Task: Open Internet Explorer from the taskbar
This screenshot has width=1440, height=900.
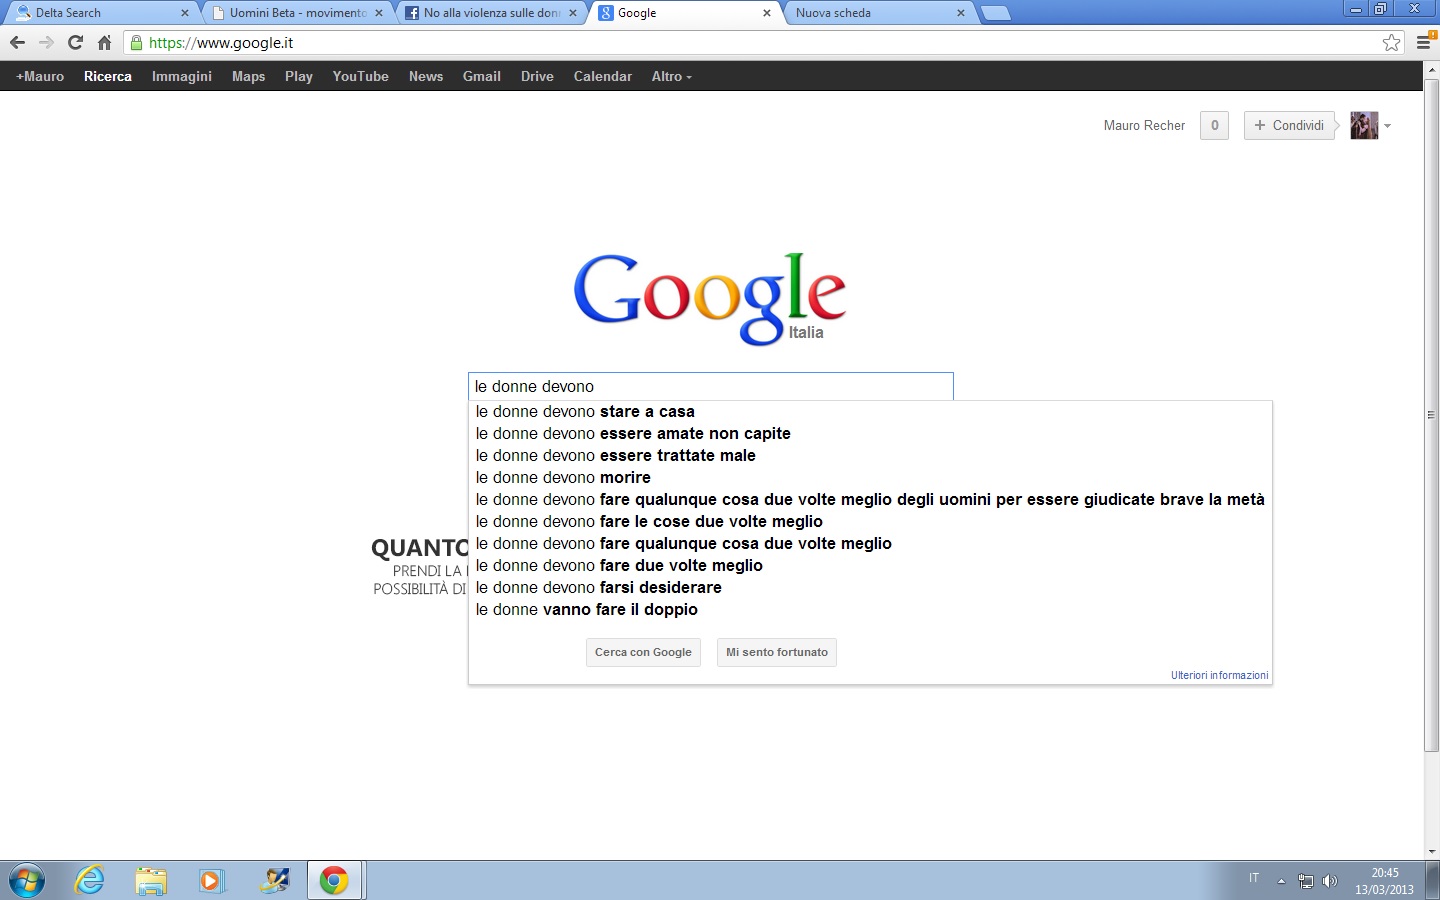Action: [90, 881]
